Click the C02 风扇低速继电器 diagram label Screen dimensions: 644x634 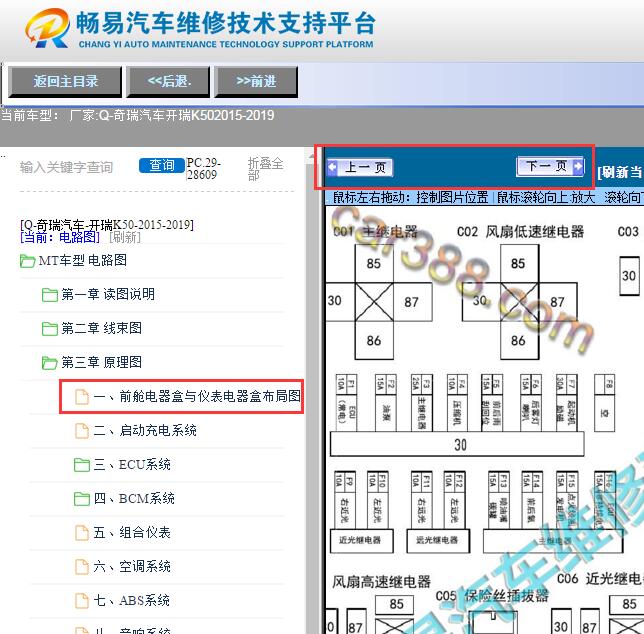[x=520, y=232]
